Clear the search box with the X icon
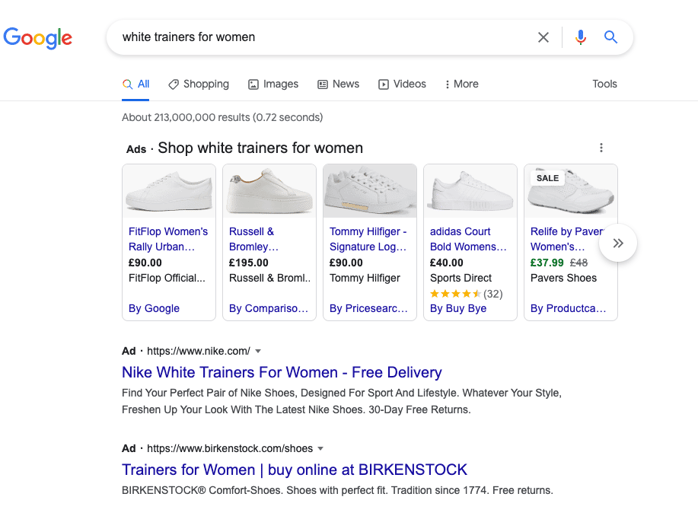 point(543,37)
